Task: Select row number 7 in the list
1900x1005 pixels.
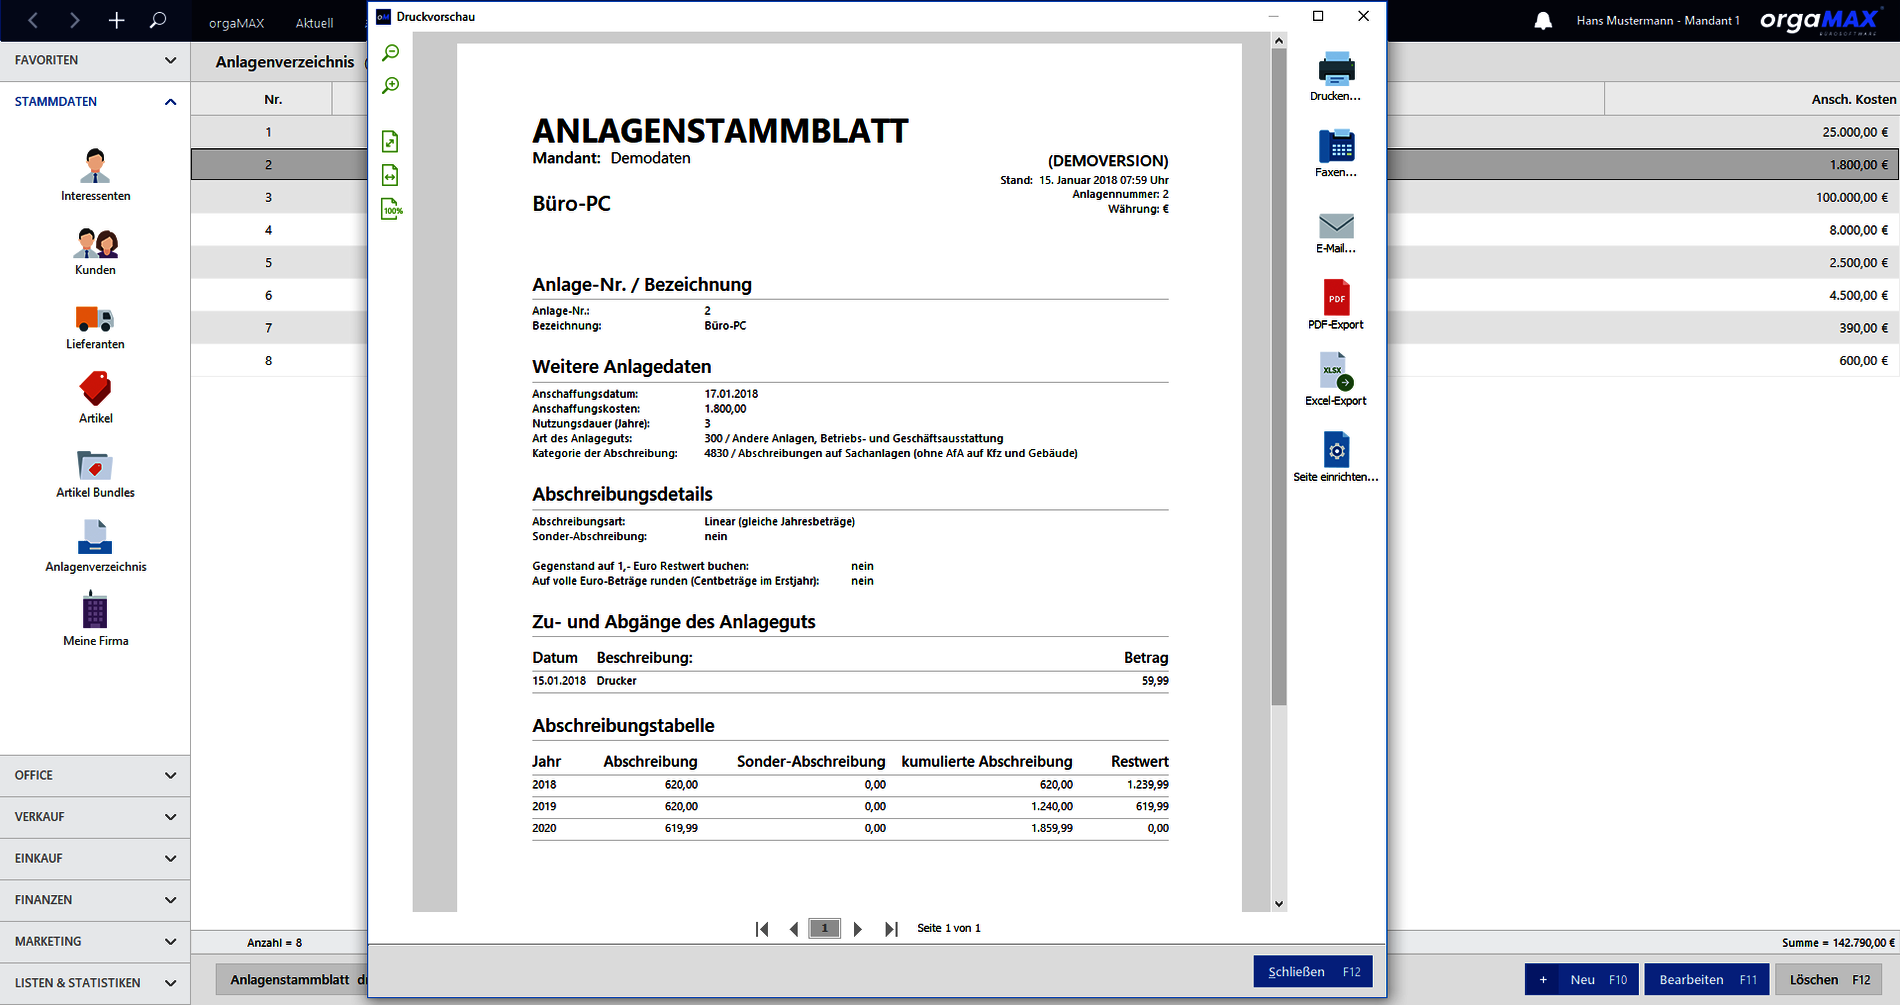Action: click(x=268, y=328)
